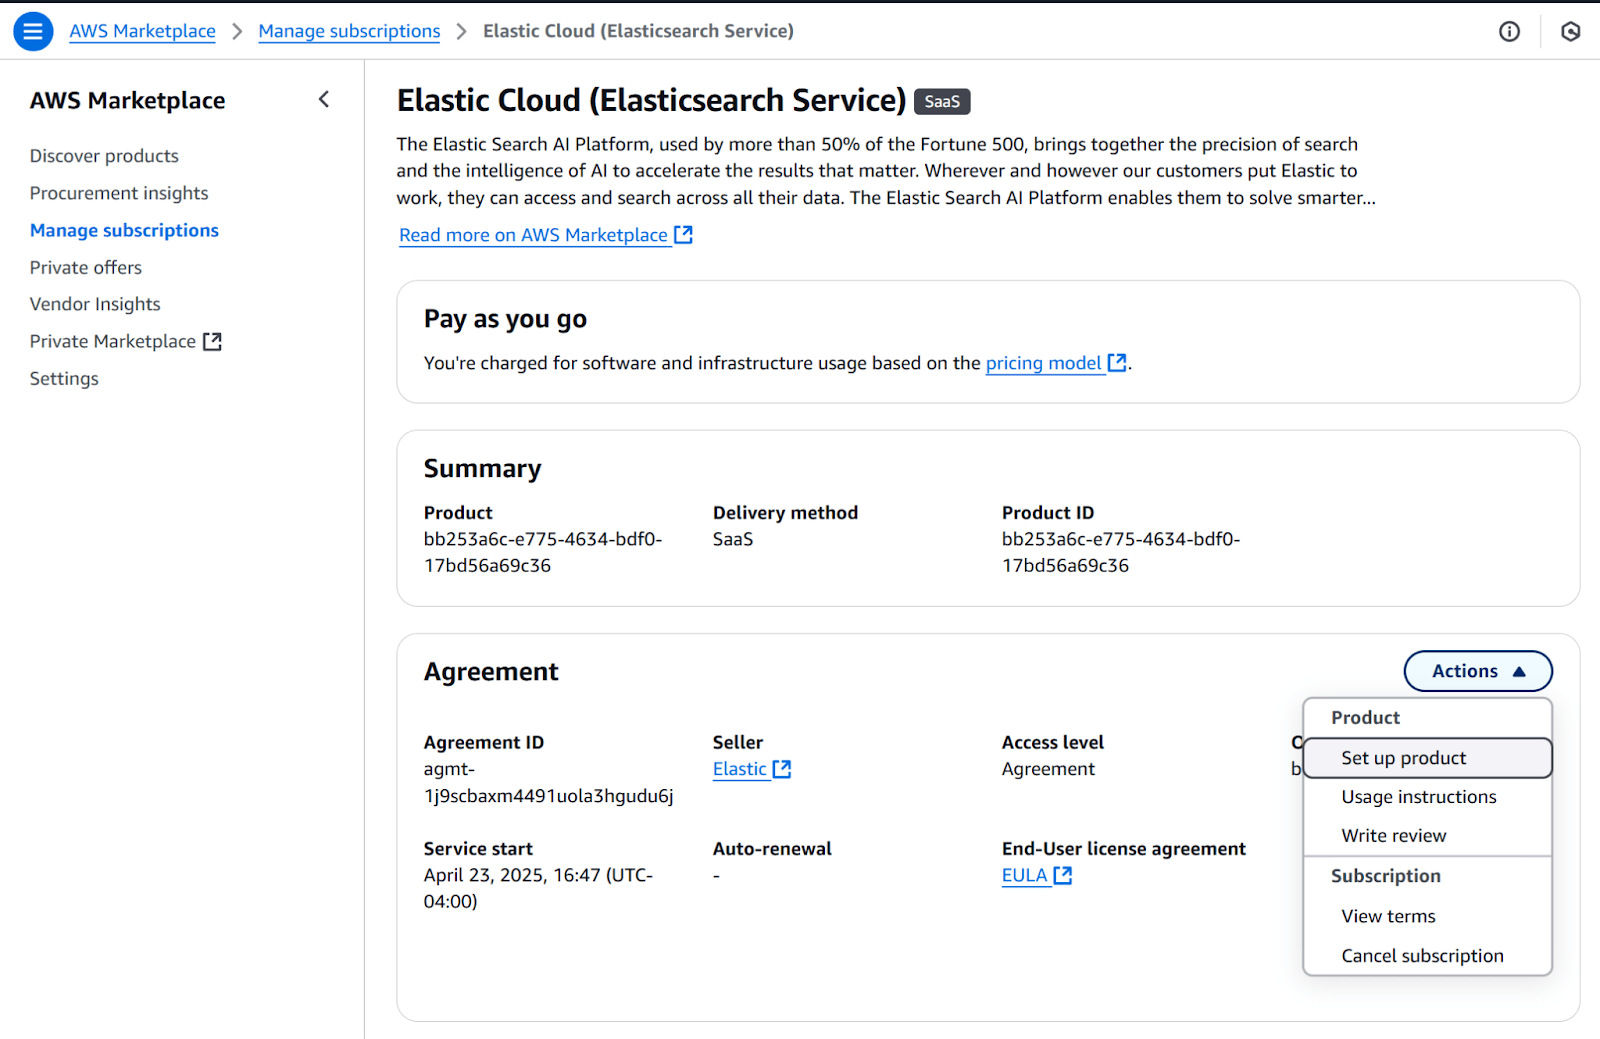Choose View terms under Subscription
Screen dimensions: 1600x1039
1388,916
